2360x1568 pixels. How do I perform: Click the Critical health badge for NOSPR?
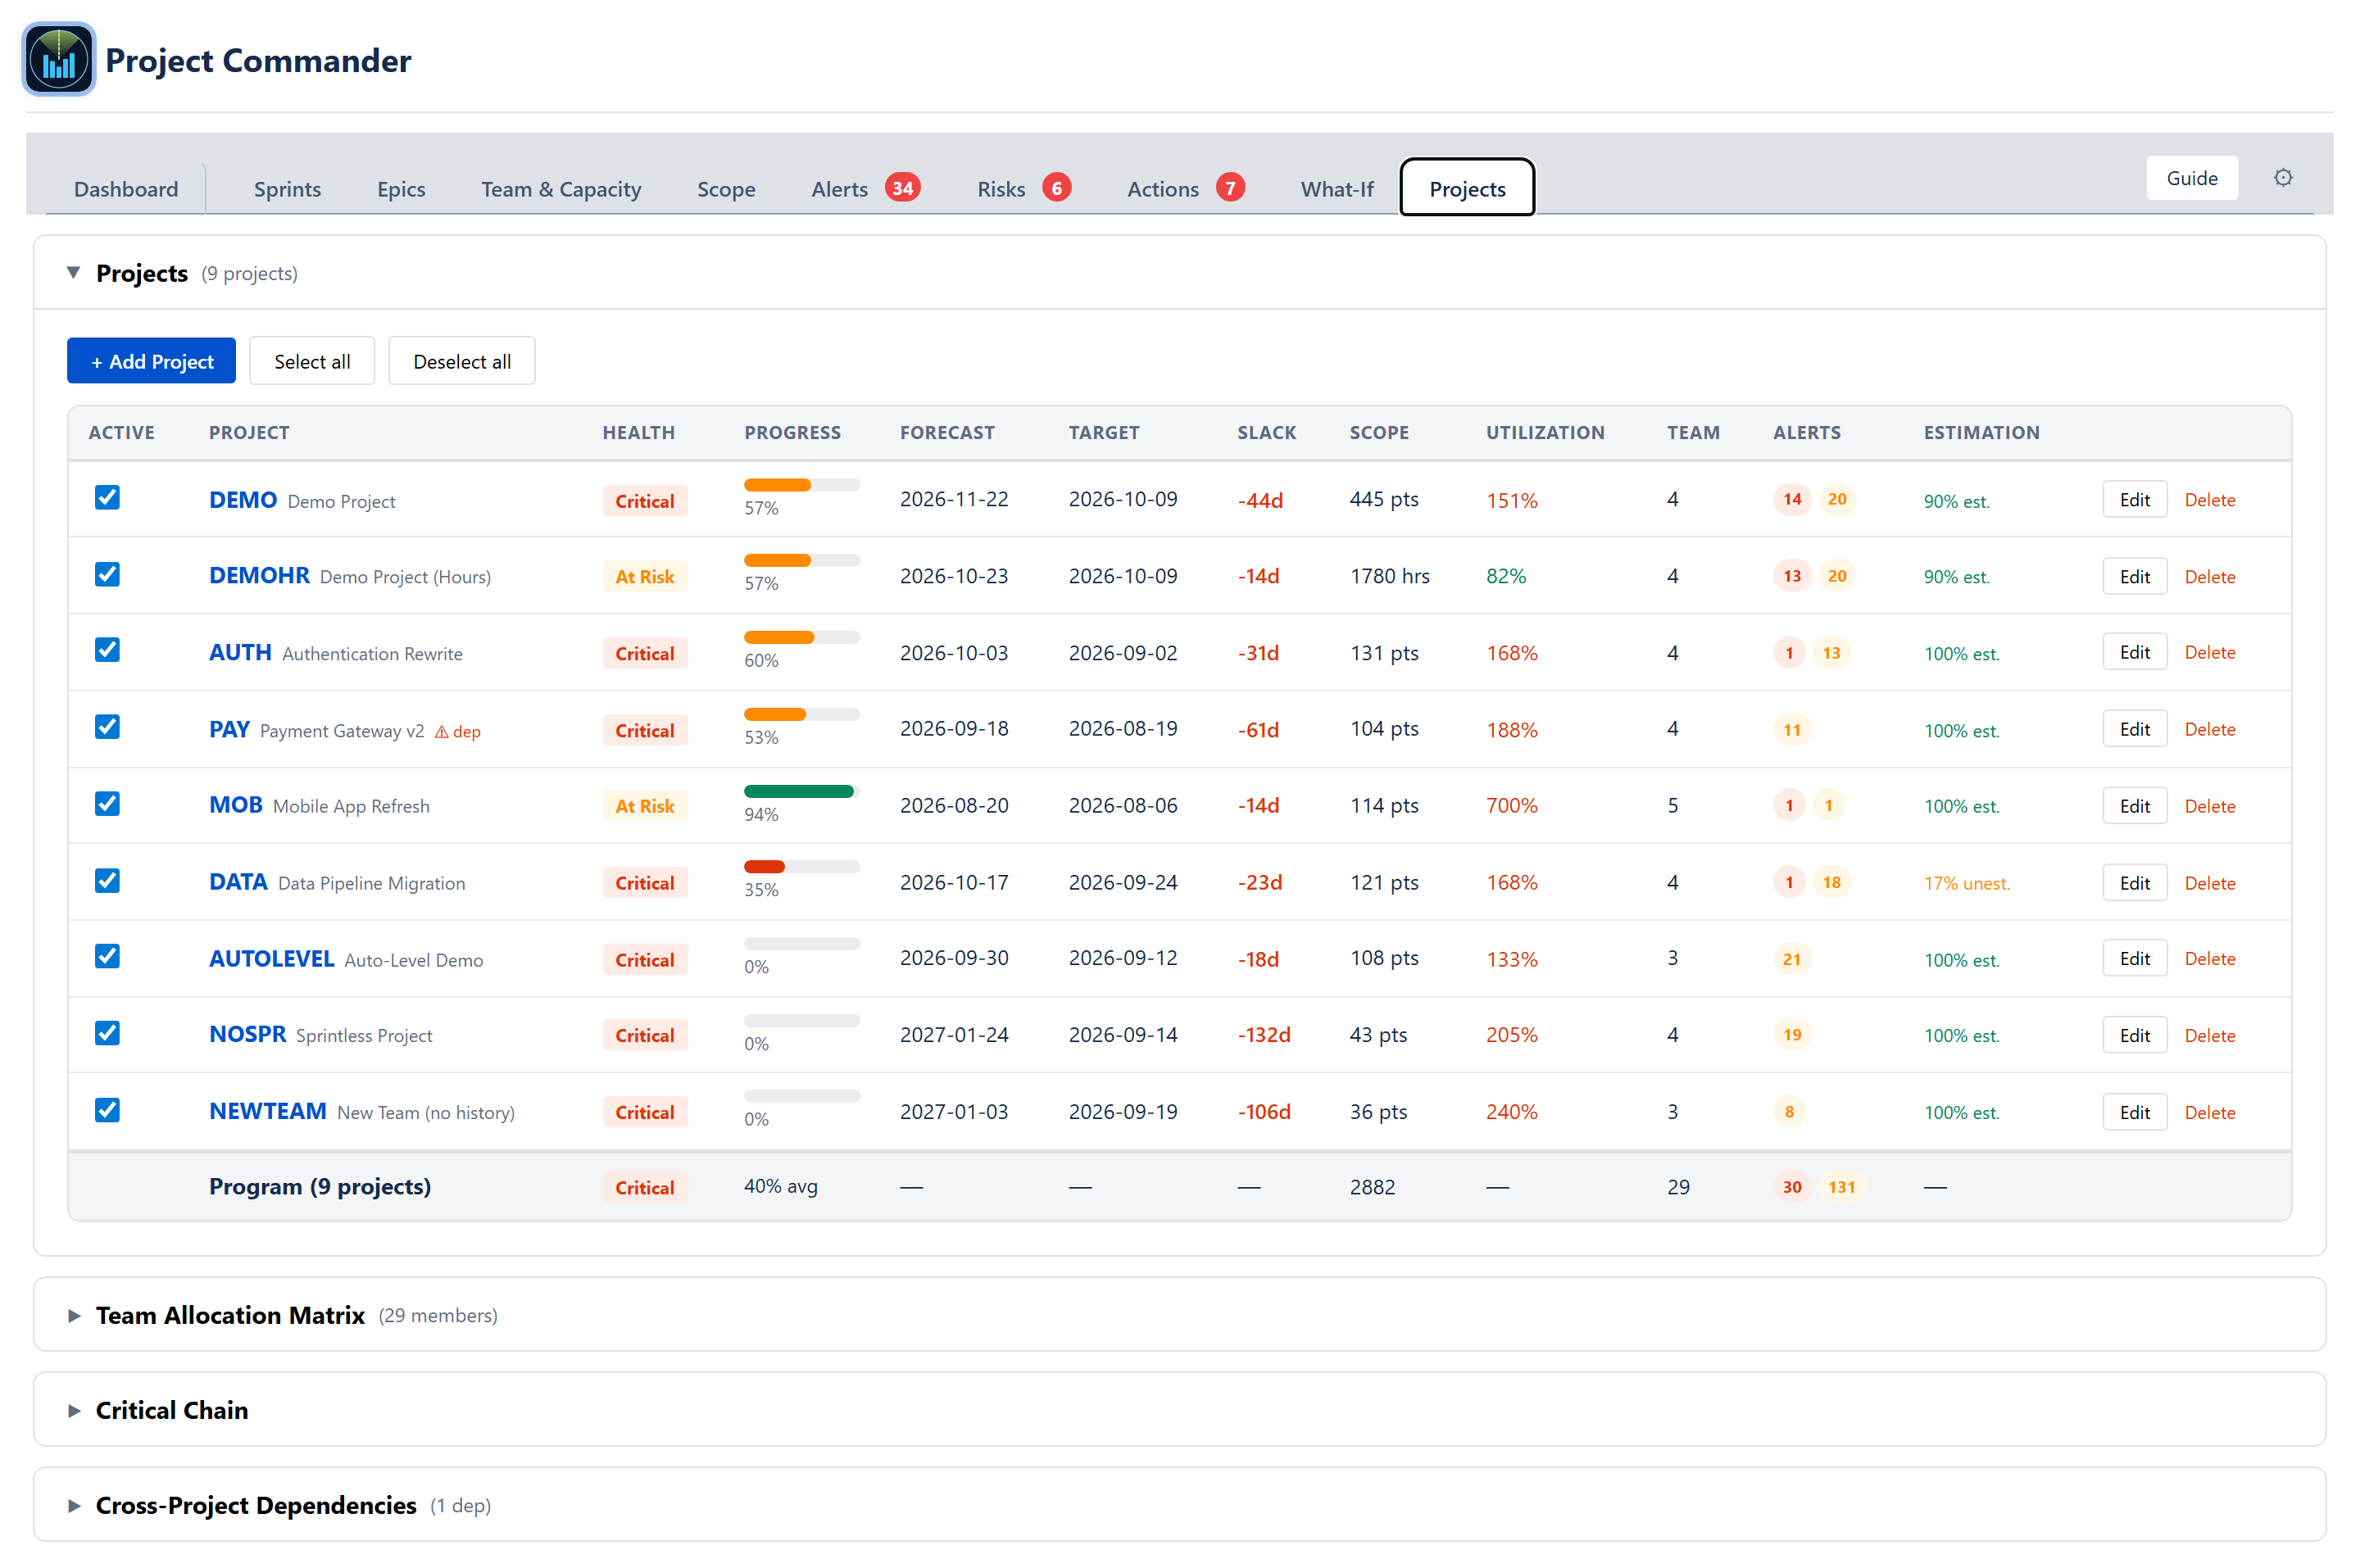[645, 1035]
